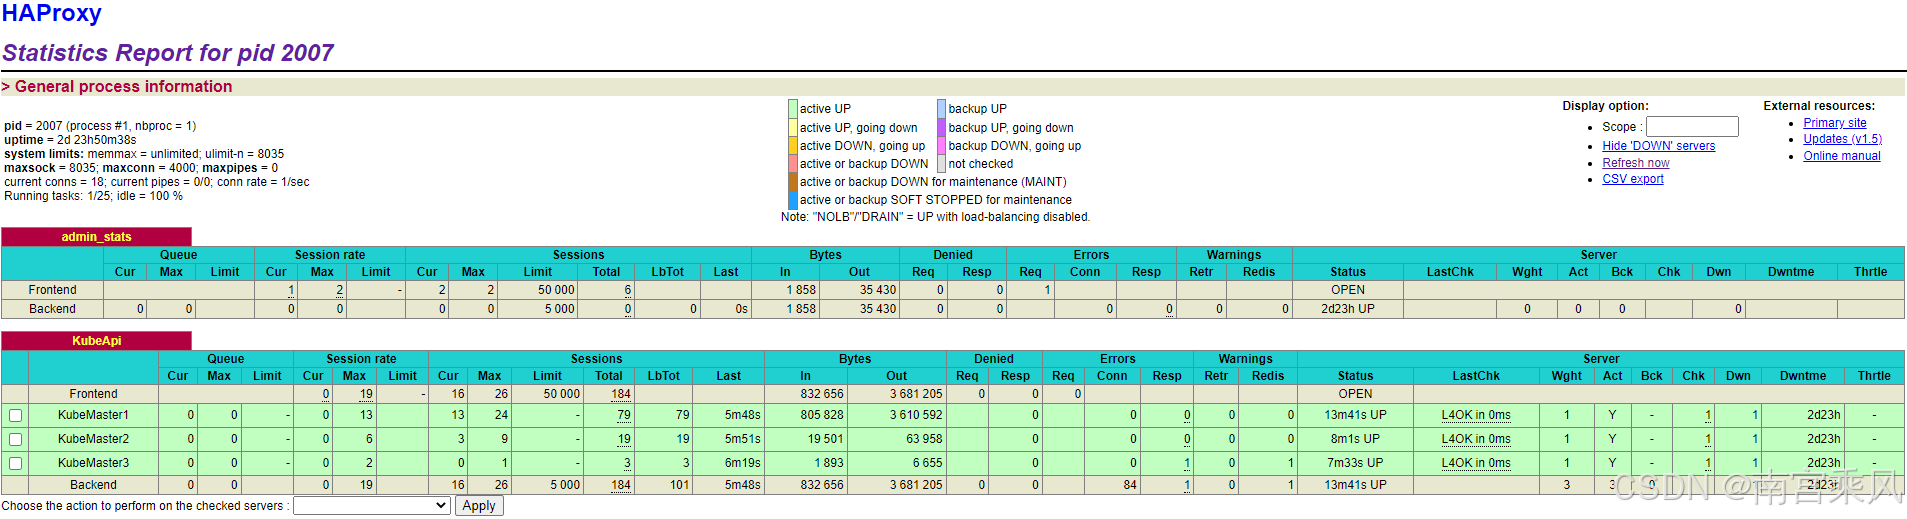
Task: Tick the KubeMaster1 server checkbox
Action: (15, 416)
